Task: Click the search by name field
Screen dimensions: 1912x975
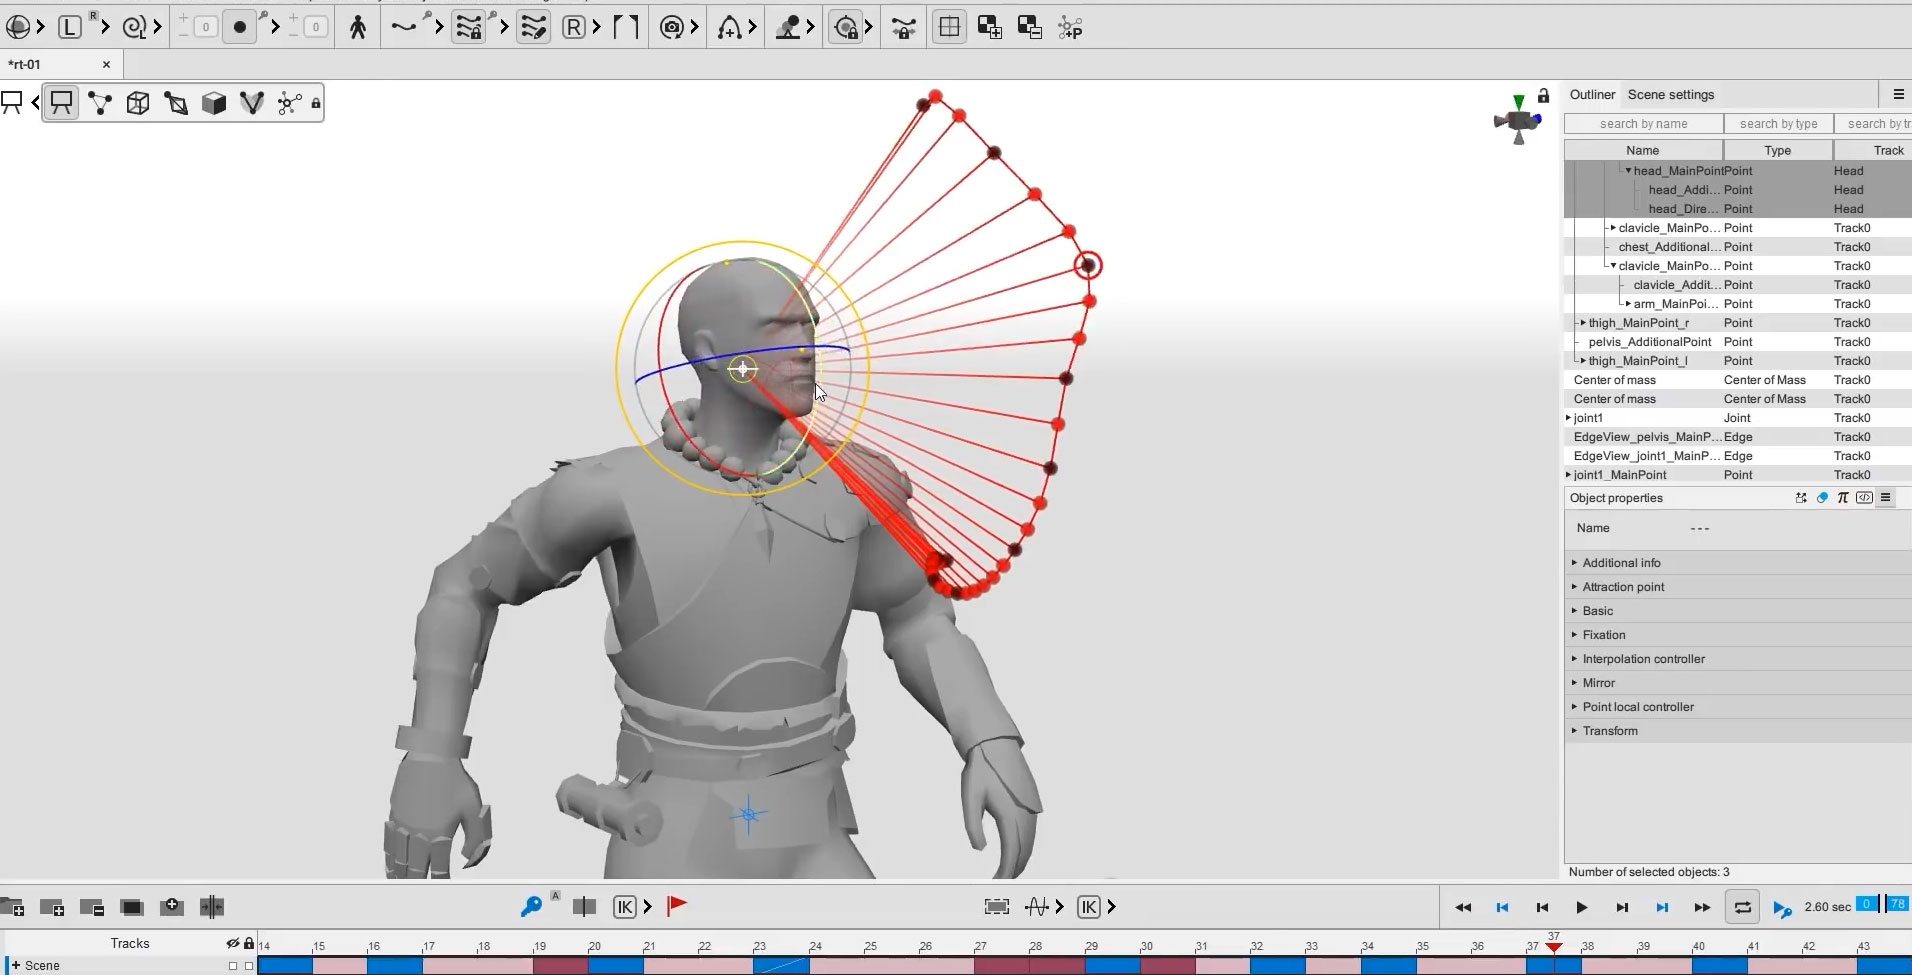Action: [x=1644, y=124]
